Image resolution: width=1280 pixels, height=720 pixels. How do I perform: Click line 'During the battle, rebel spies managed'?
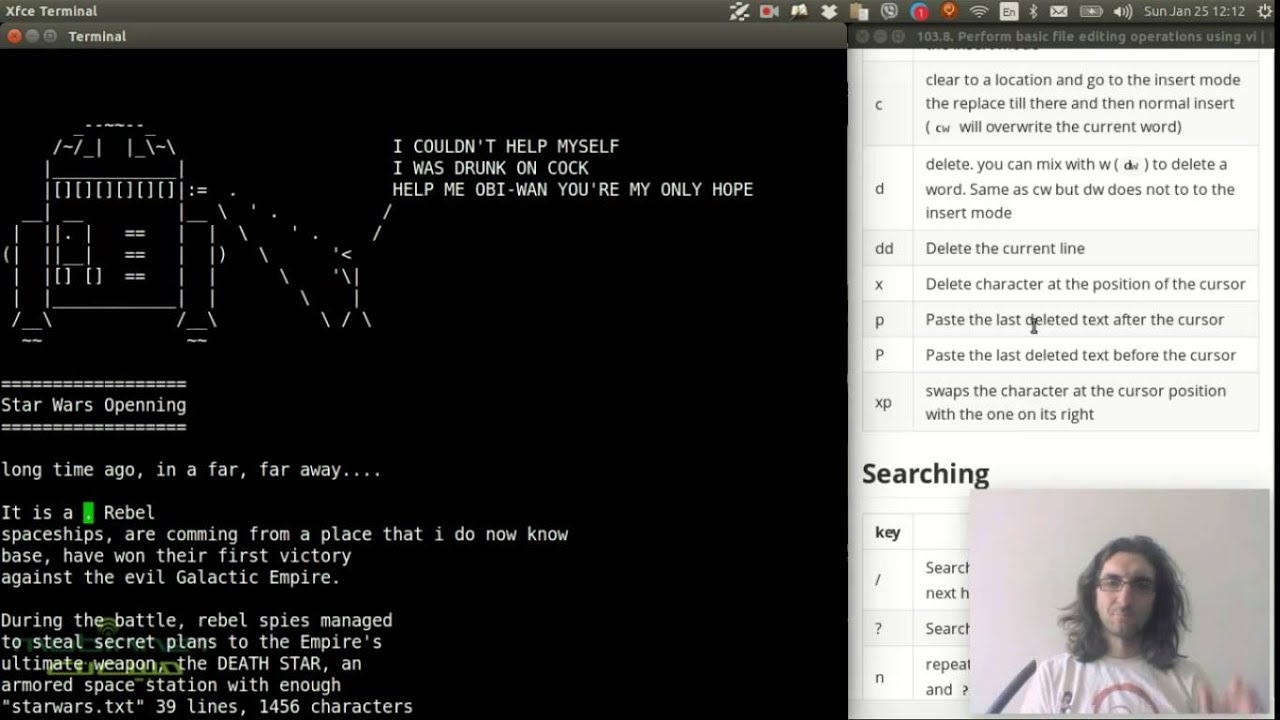[196, 620]
